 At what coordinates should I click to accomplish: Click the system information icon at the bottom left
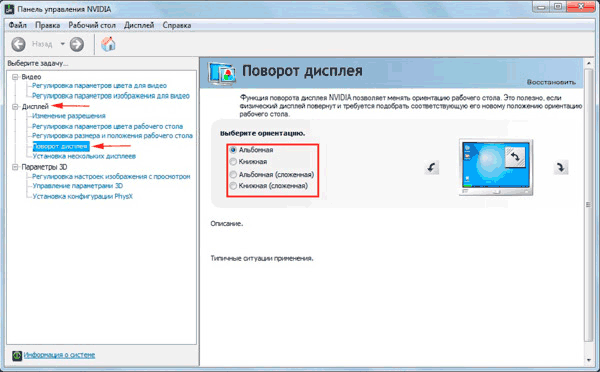[x=17, y=356]
